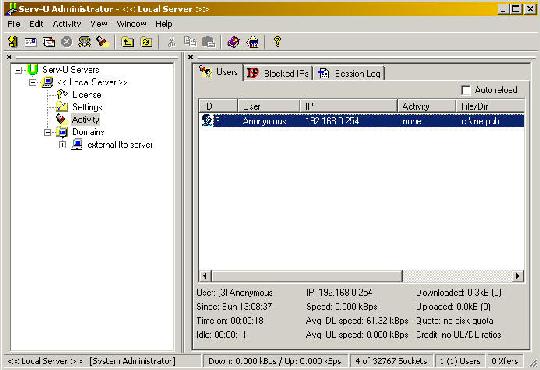Open the Activity menu
Image resolution: width=540 pixels, height=370 pixels.
click(x=67, y=24)
